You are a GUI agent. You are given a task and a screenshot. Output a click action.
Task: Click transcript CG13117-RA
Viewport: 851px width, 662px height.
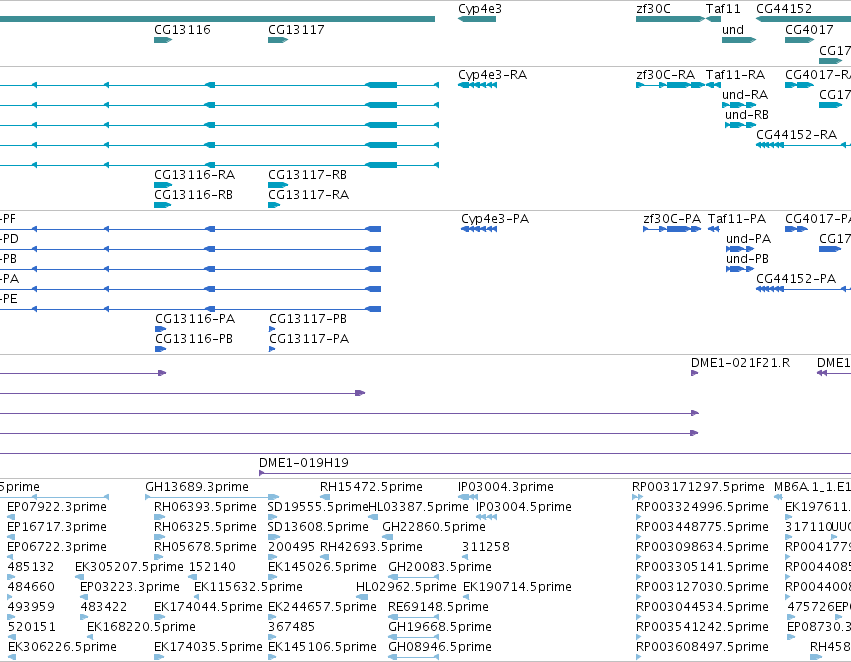tap(308, 195)
